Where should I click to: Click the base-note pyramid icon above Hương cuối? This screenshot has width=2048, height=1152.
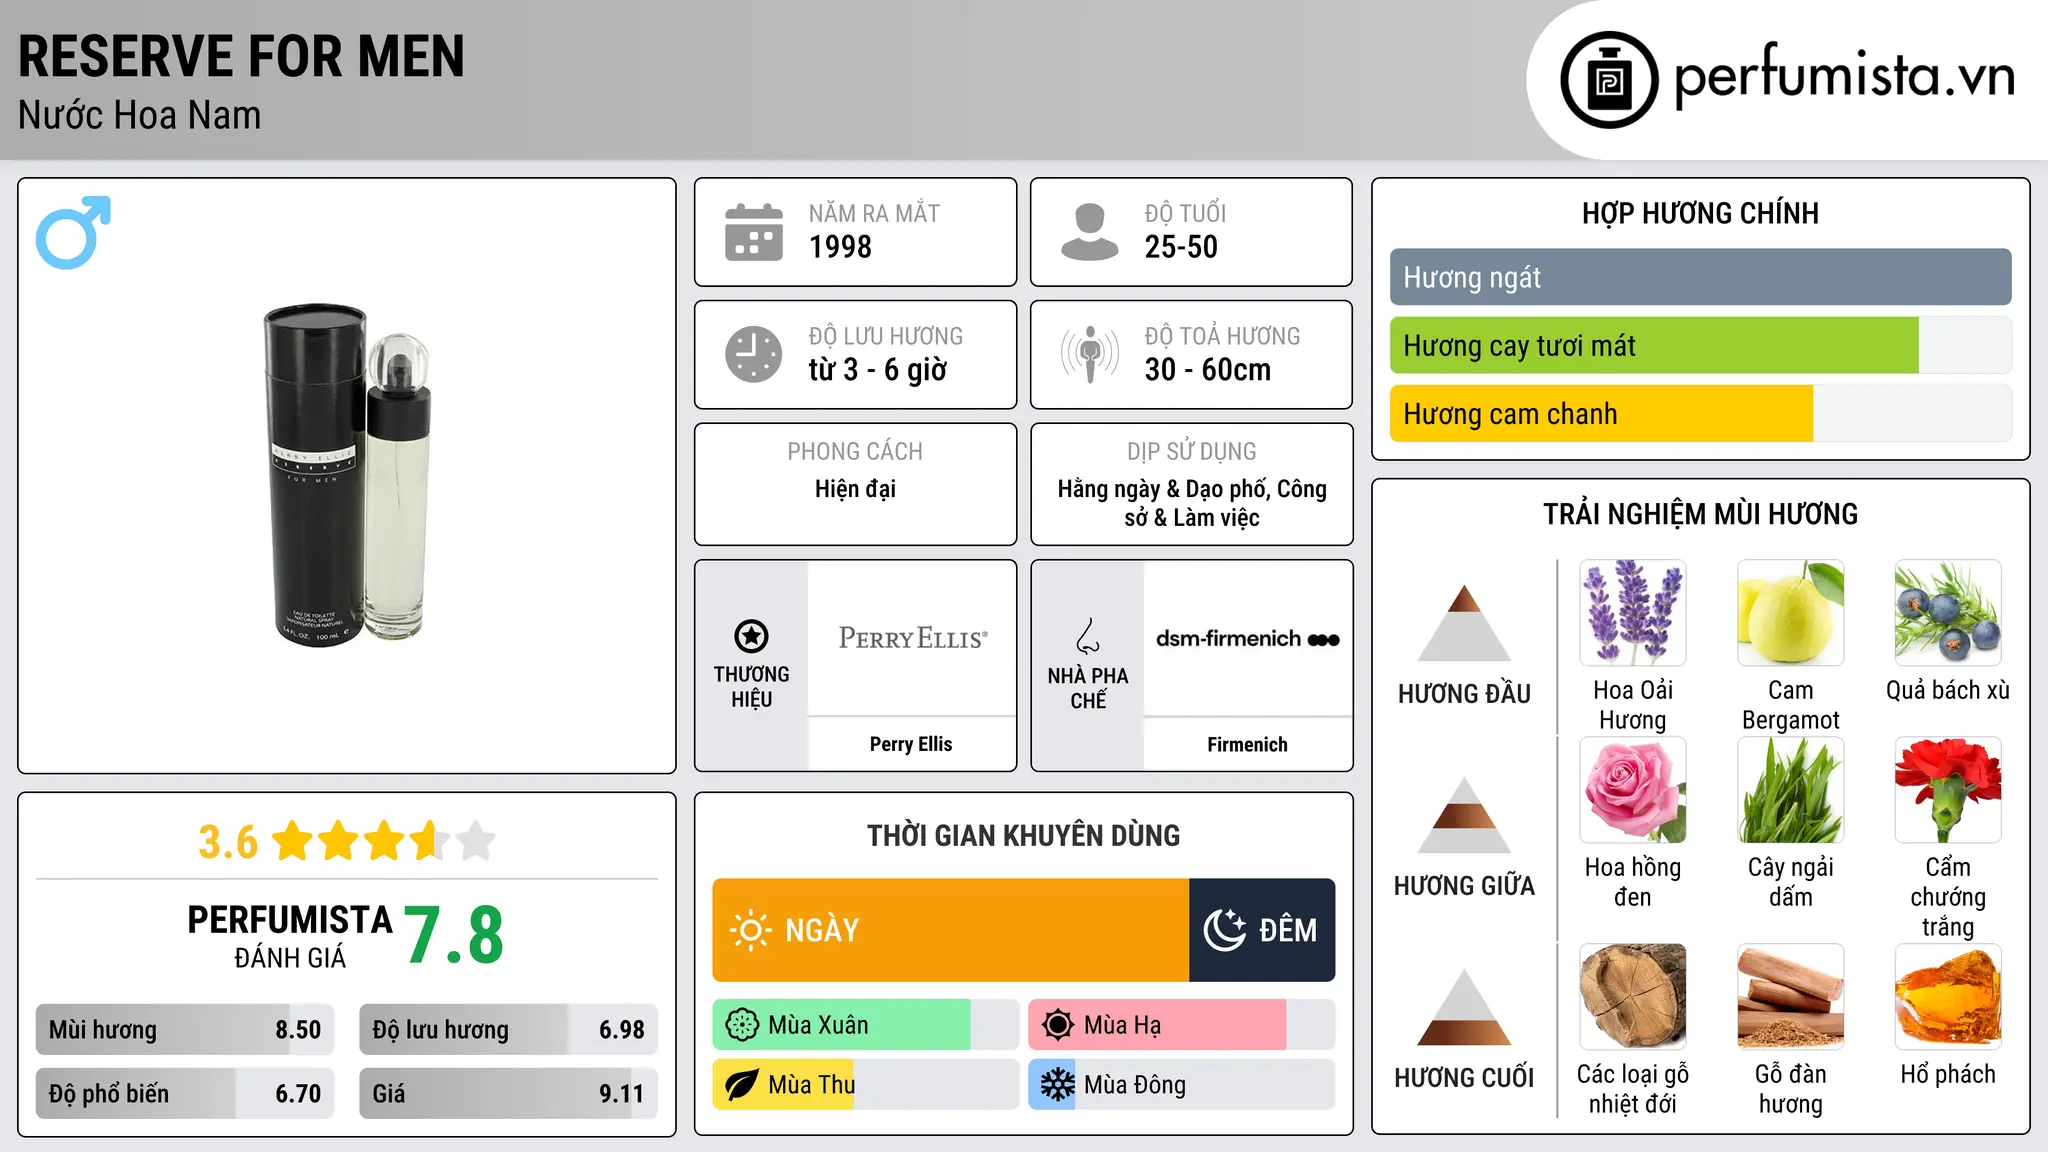click(x=1464, y=1007)
